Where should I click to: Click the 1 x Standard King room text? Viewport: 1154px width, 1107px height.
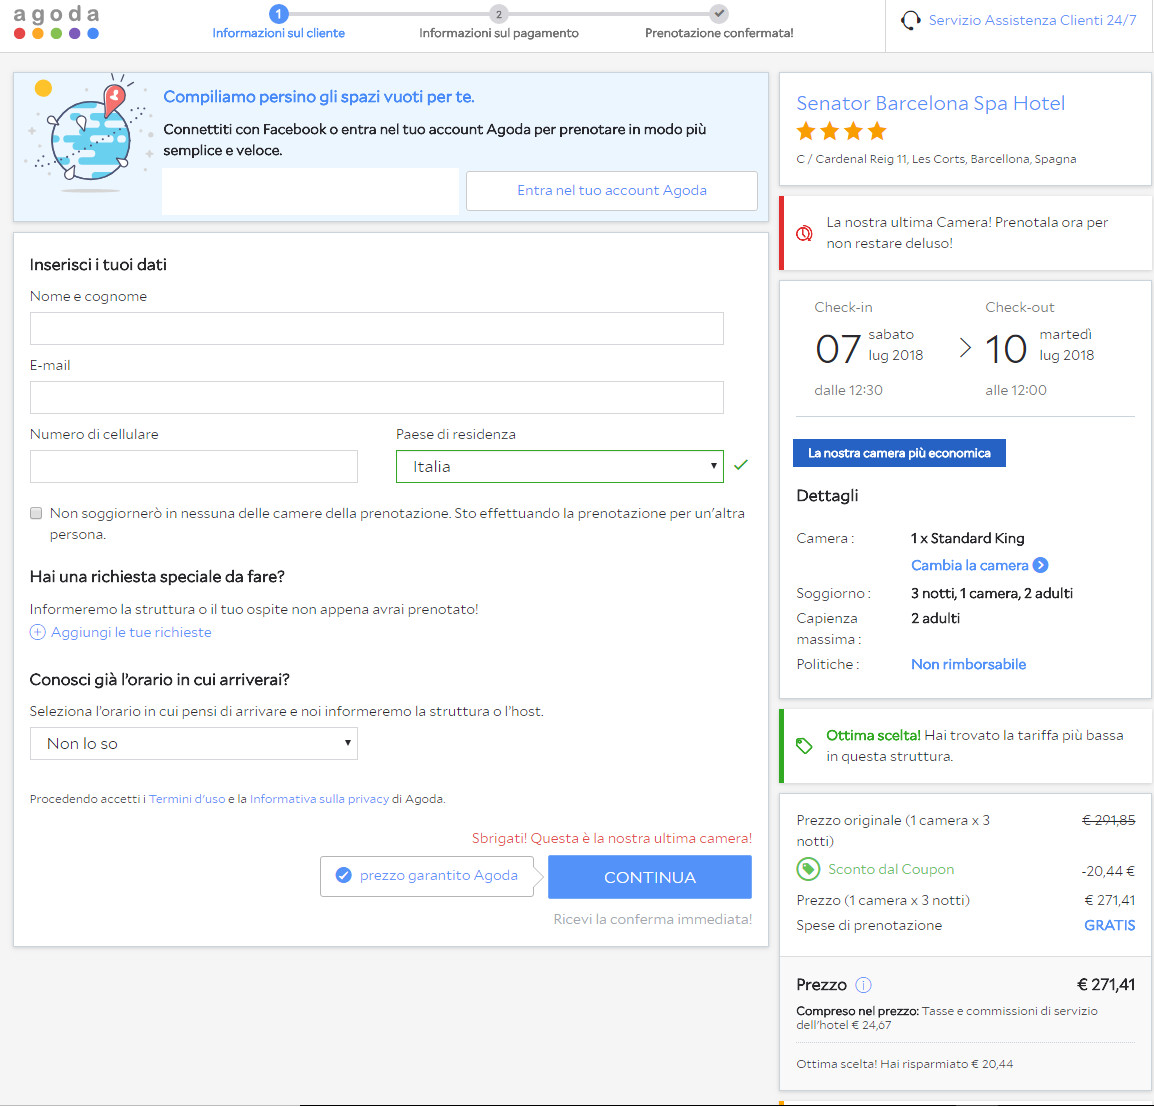(x=967, y=538)
